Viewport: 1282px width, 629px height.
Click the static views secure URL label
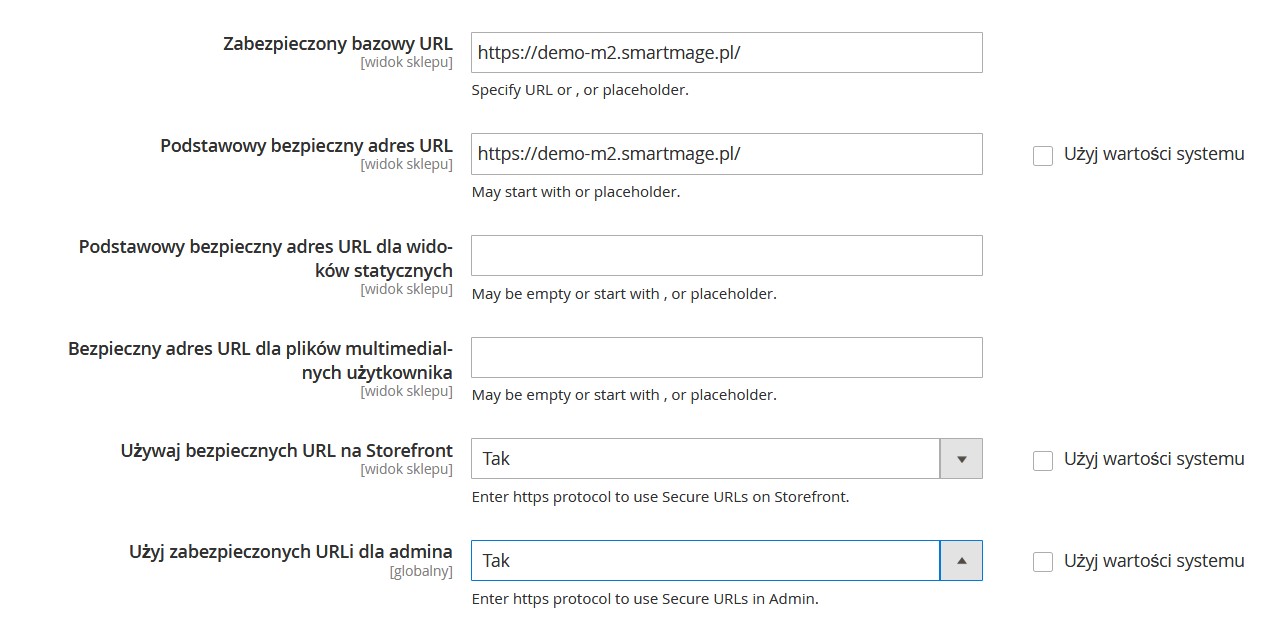[x=266, y=258]
